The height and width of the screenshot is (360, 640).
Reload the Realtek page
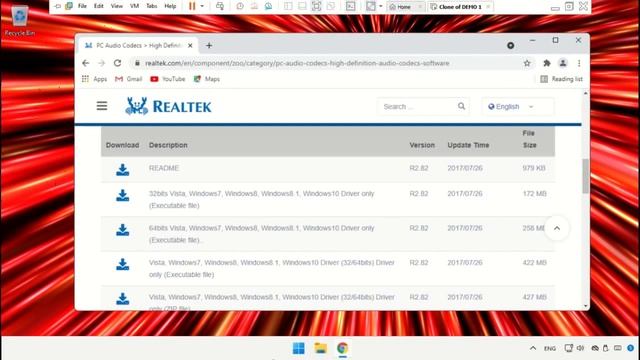tap(118, 63)
